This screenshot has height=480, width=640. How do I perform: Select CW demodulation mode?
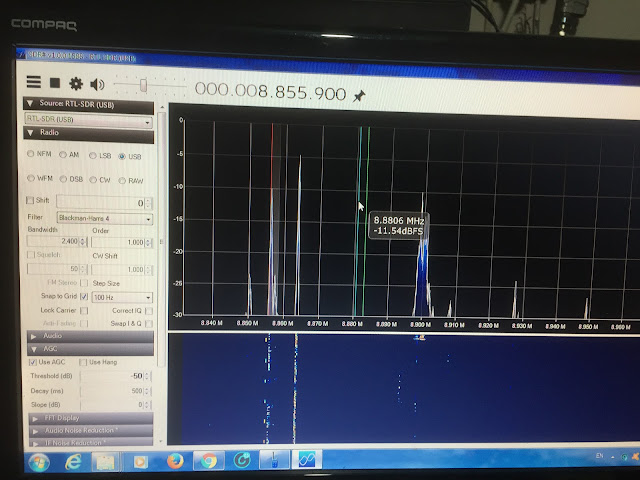100,180
